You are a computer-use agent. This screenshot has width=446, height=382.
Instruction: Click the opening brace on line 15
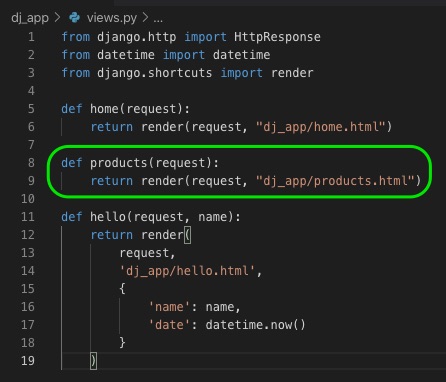122,289
